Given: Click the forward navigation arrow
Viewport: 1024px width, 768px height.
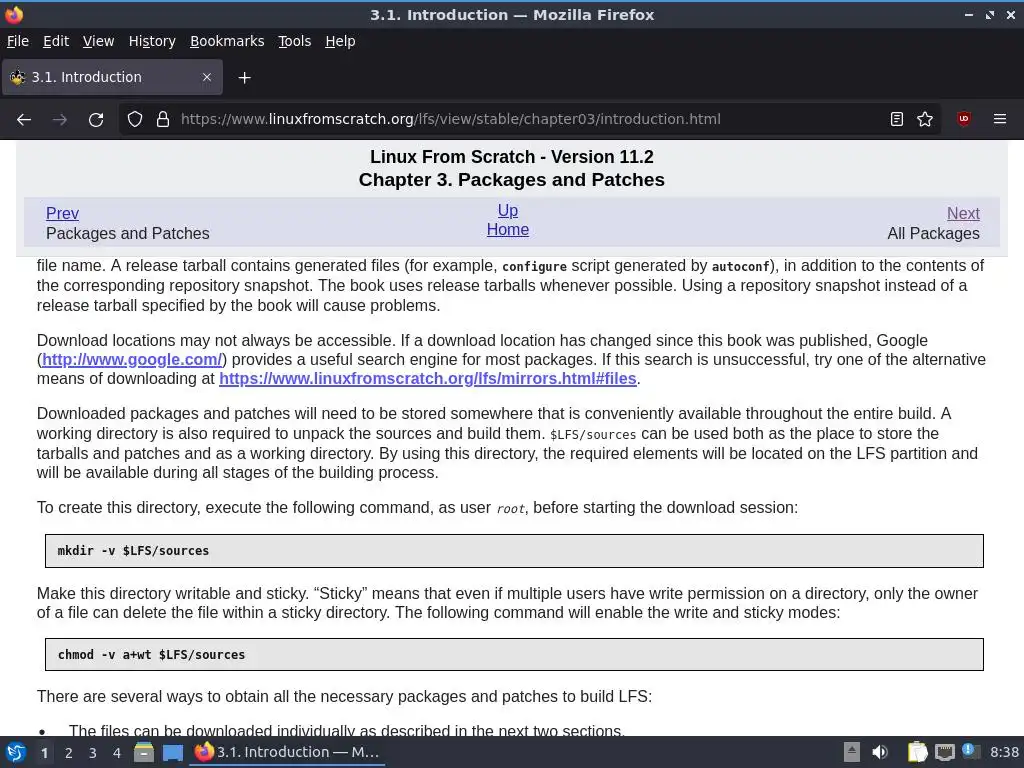Looking at the screenshot, I should point(59,120).
